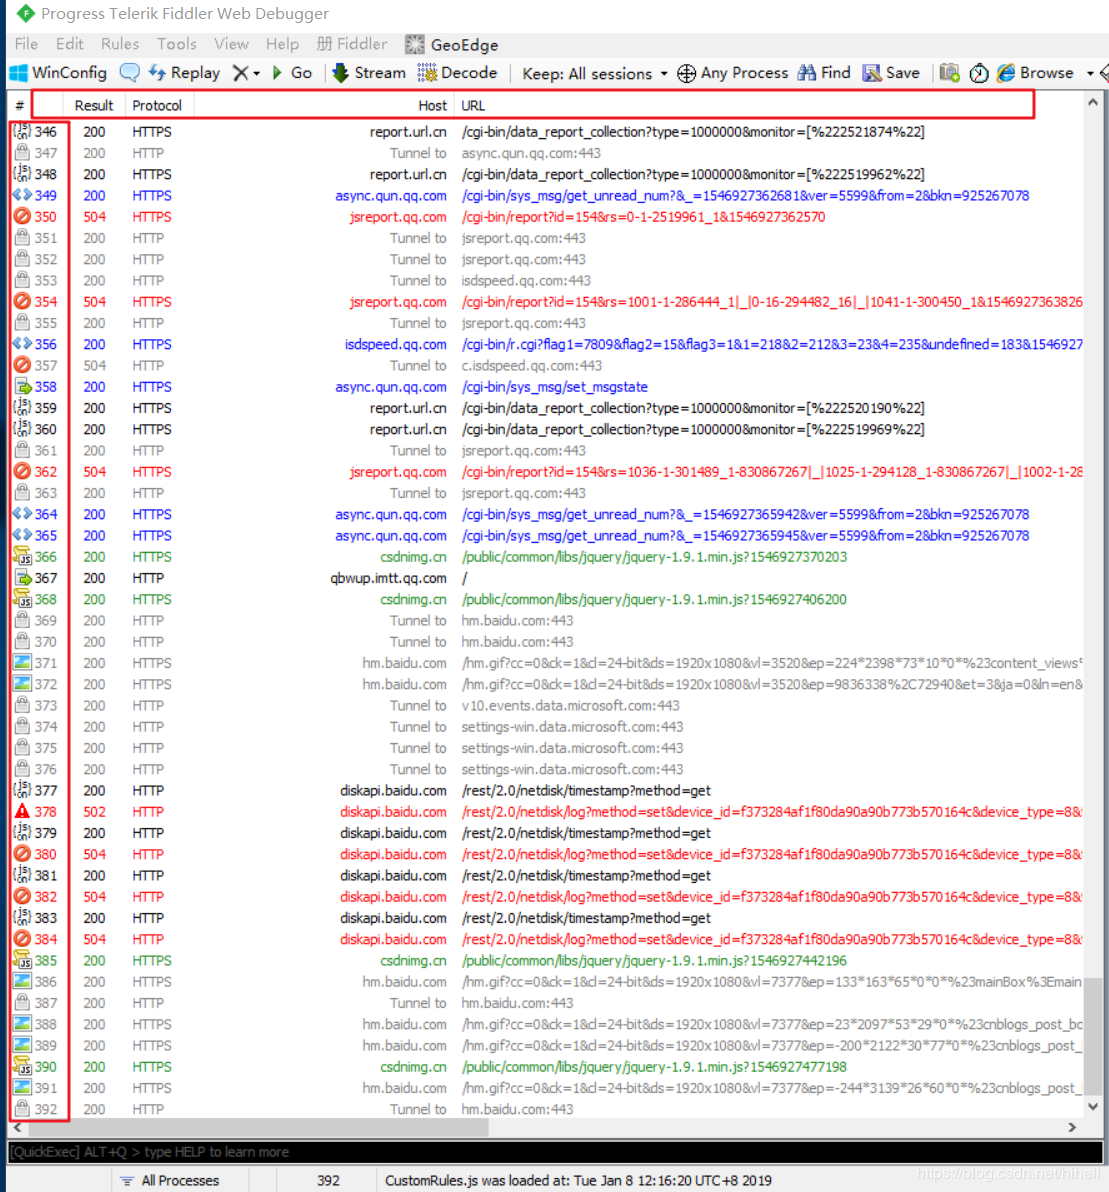Expand the Browse dropdown arrow
Screen dimensions: 1109x1192
(1090, 74)
